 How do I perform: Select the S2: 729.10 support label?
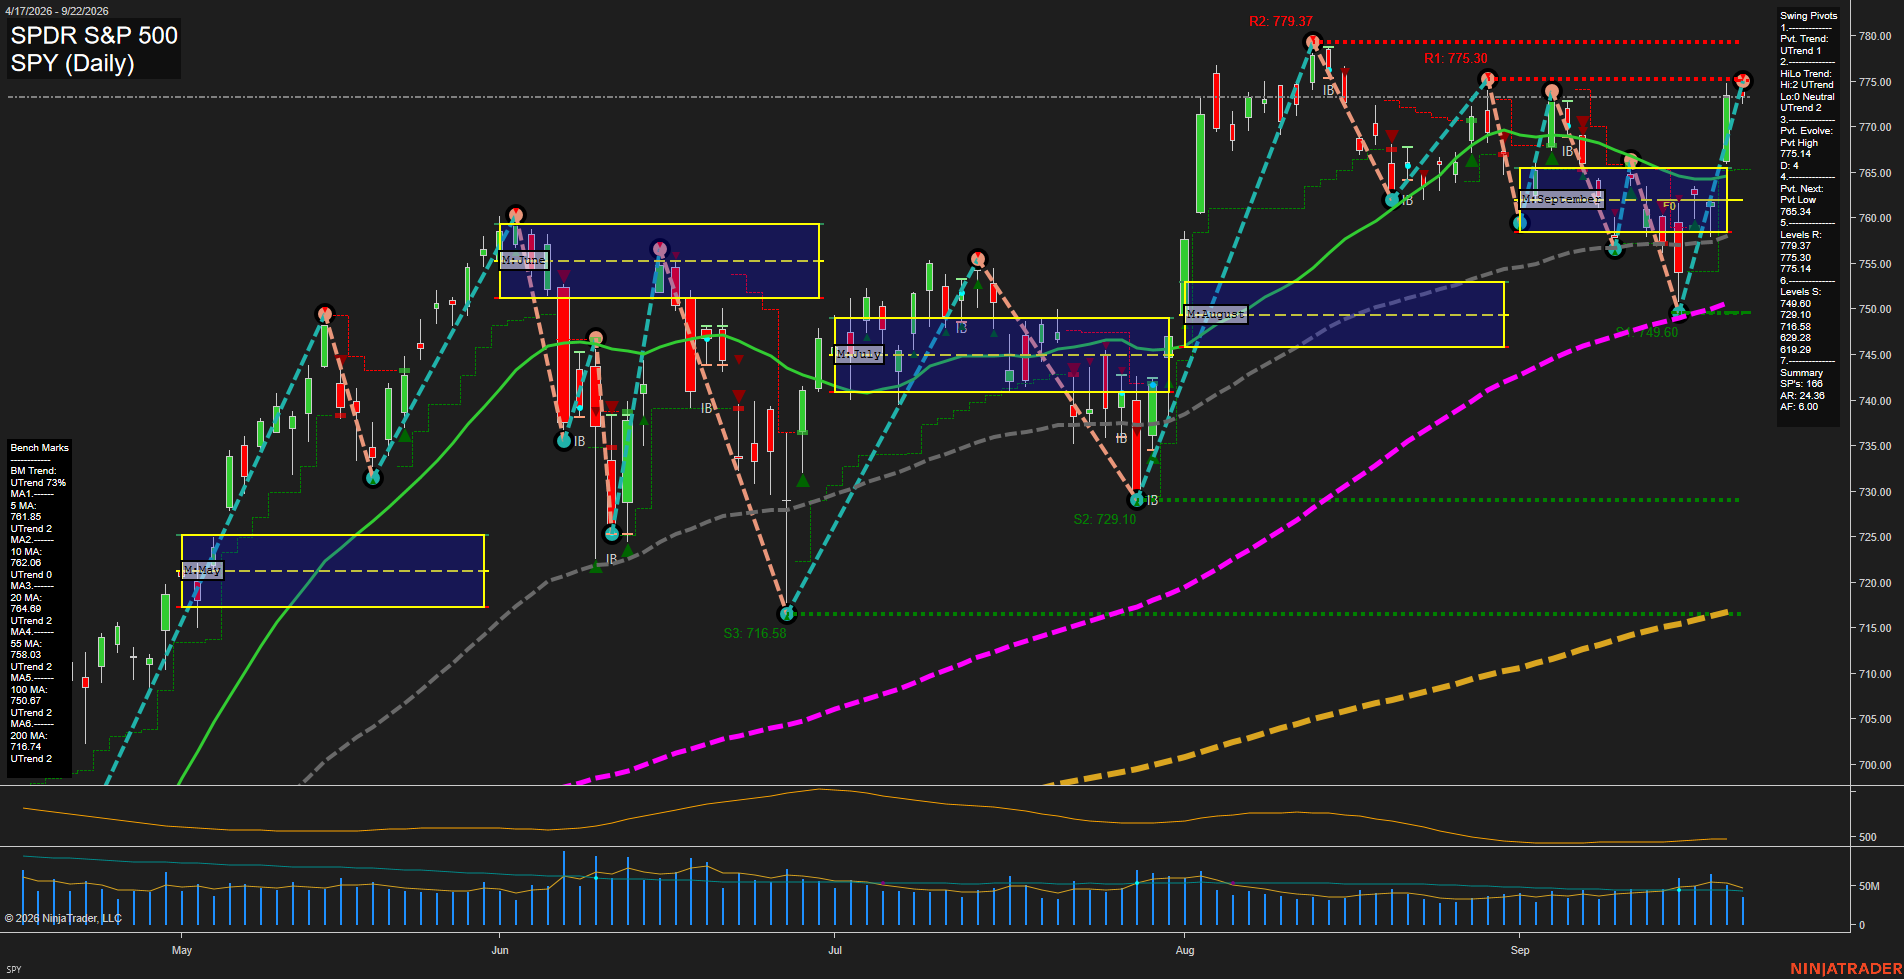(x=1105, y=519)
